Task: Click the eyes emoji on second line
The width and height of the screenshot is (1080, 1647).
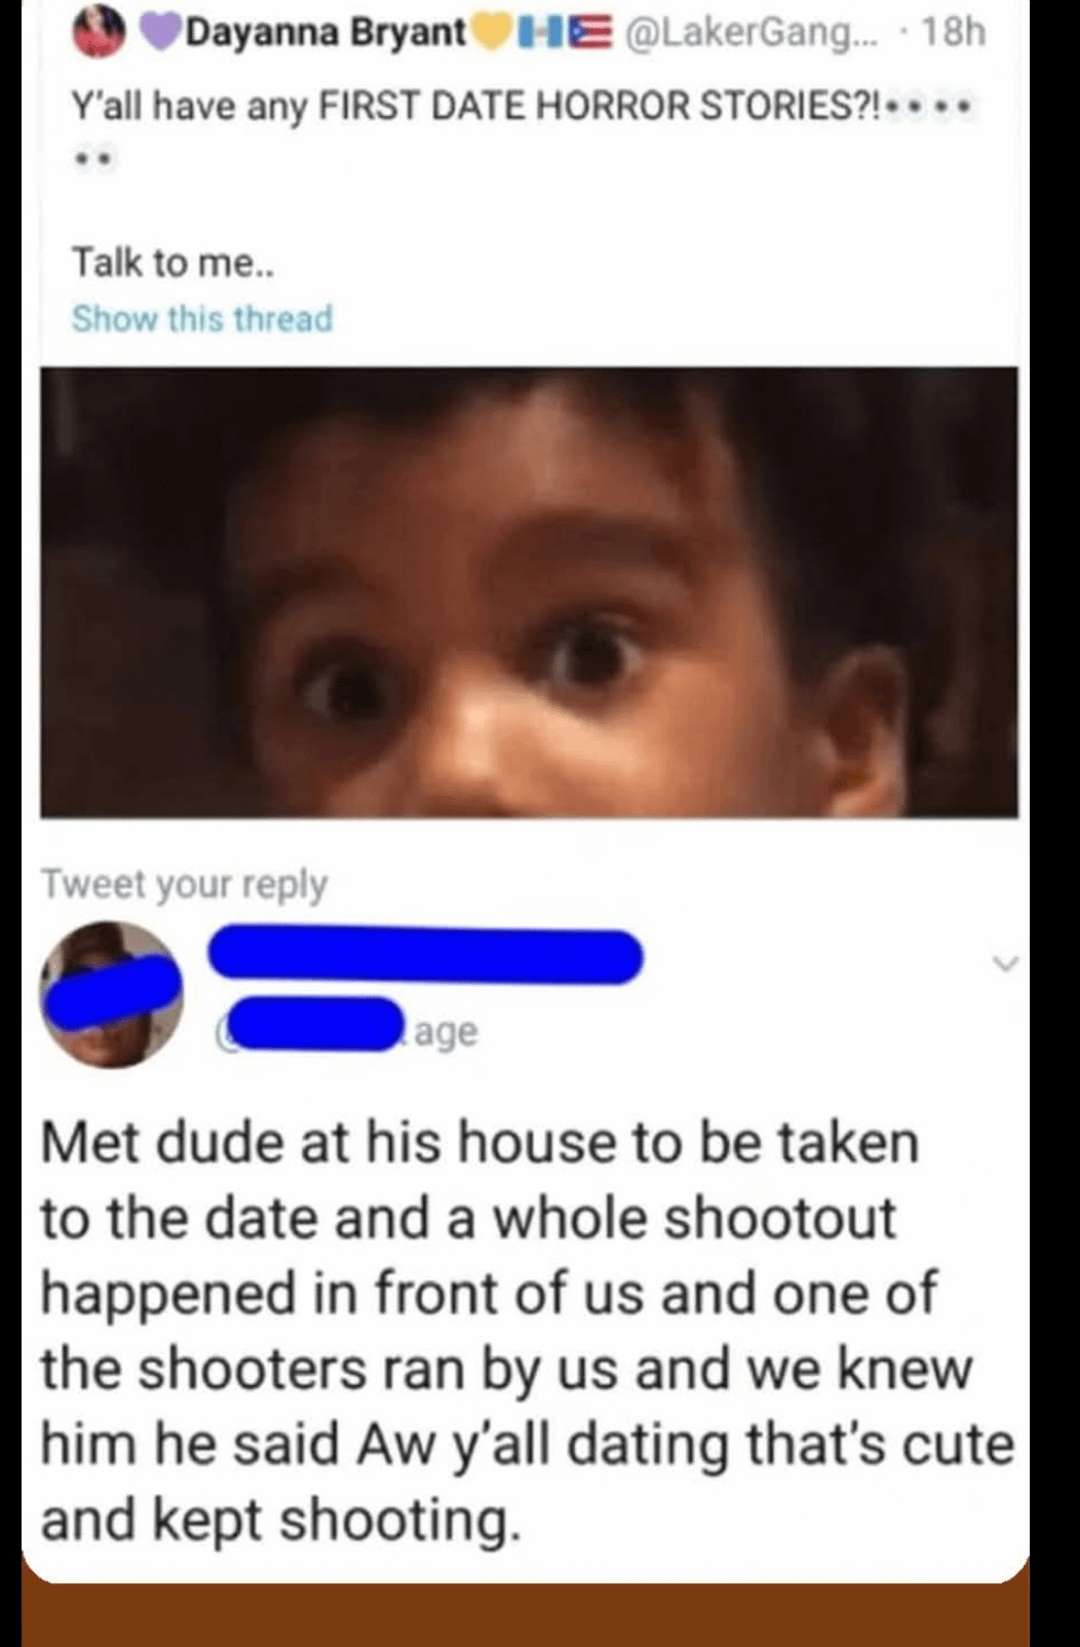Action: (x=94, y=159)
